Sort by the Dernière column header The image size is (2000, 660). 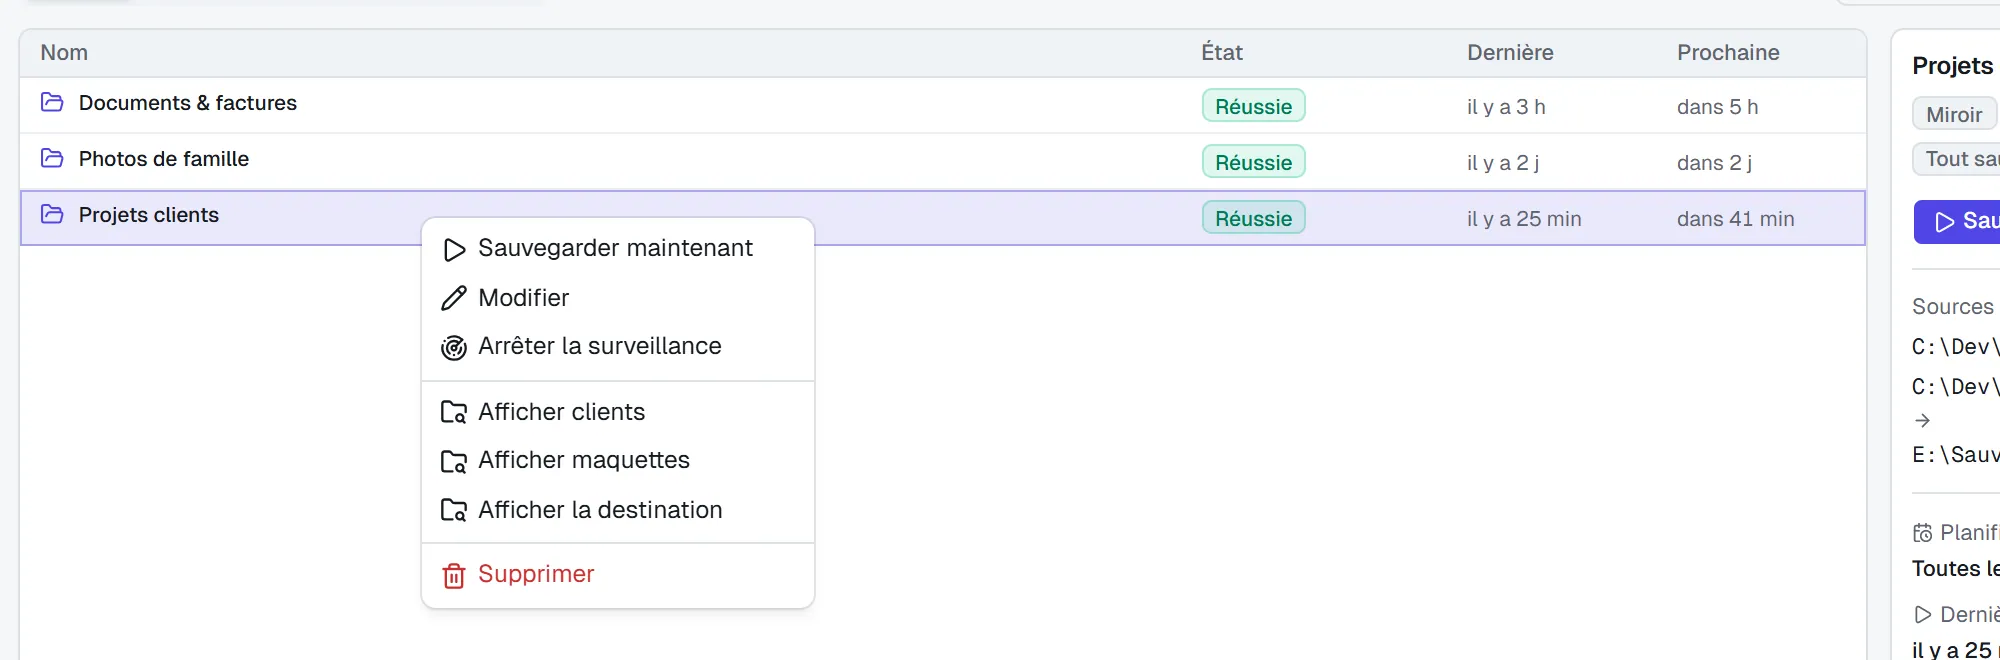(x=1510, y=53)
